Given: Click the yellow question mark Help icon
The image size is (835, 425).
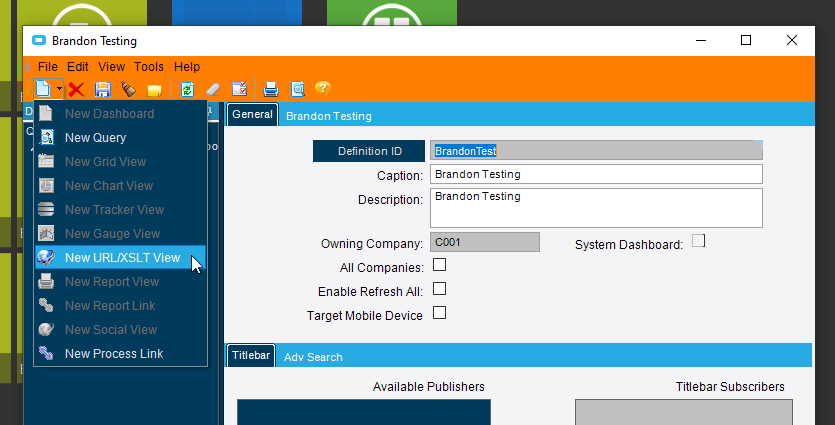Looking at the screenshot, I should (x=323, y=88).
